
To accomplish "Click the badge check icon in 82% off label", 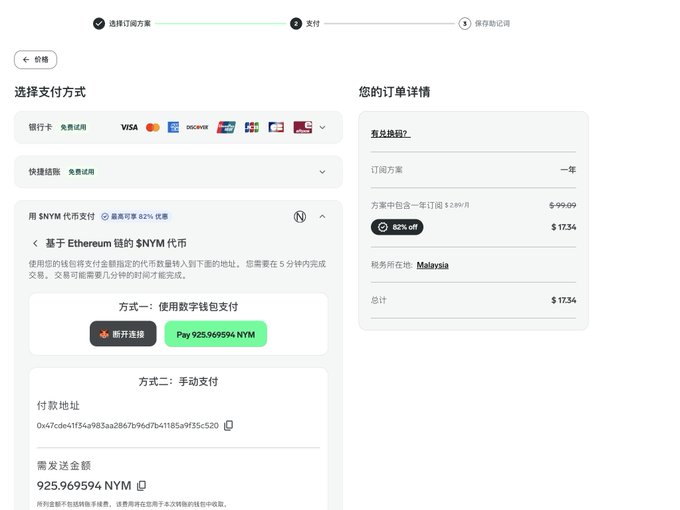I will pos(382,227).
